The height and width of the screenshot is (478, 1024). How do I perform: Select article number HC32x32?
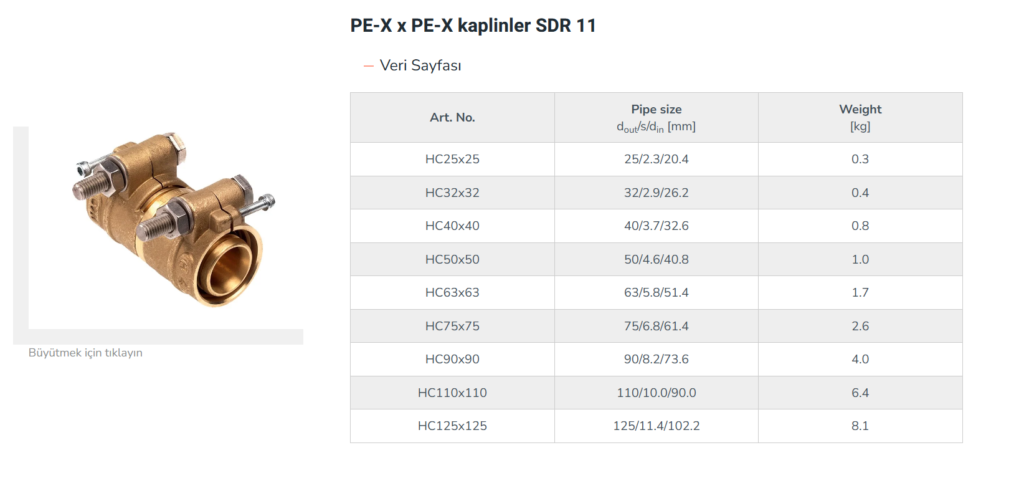click(452, 192)
